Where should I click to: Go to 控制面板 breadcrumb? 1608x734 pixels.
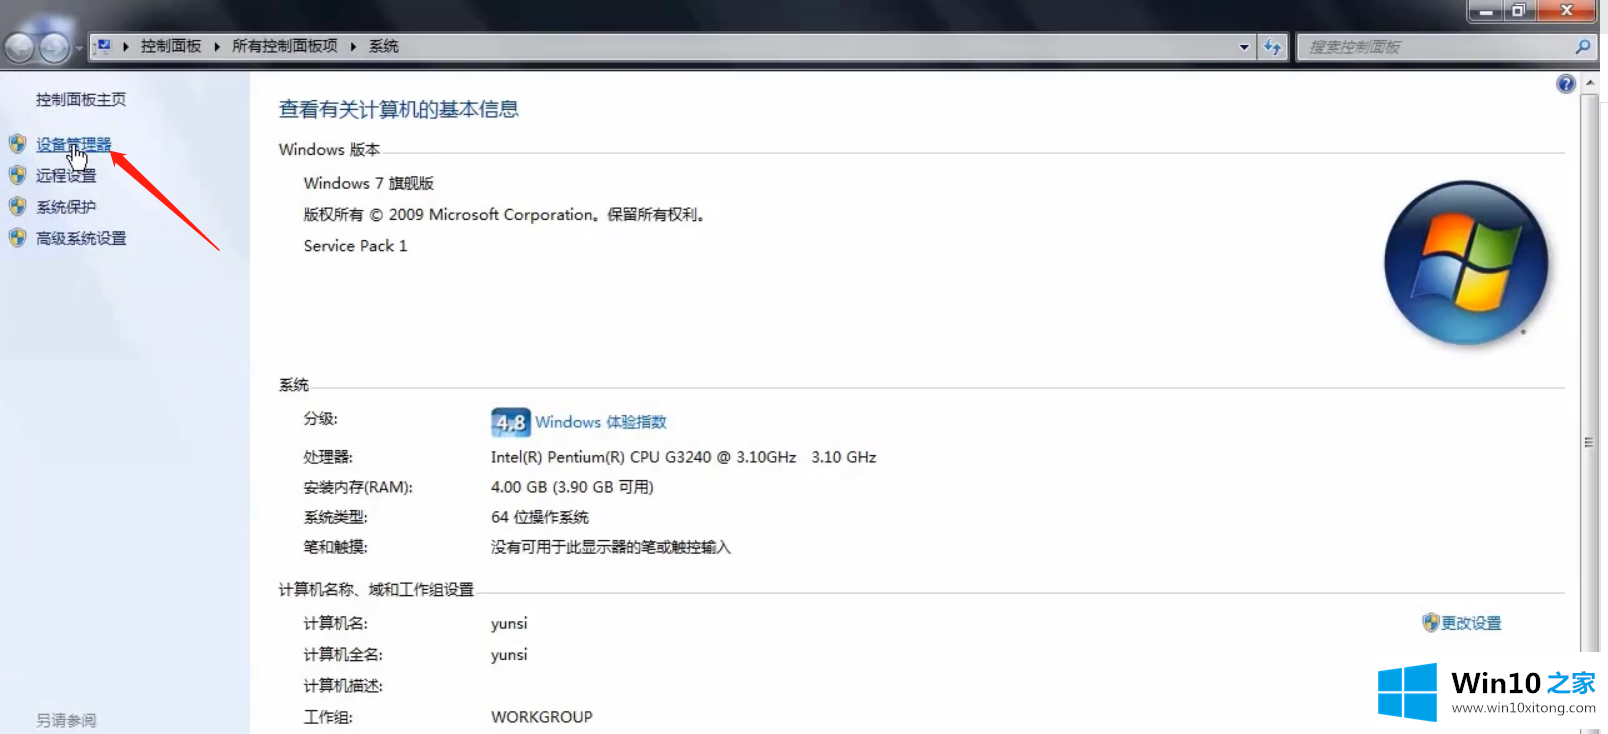[x=171, y=46]
